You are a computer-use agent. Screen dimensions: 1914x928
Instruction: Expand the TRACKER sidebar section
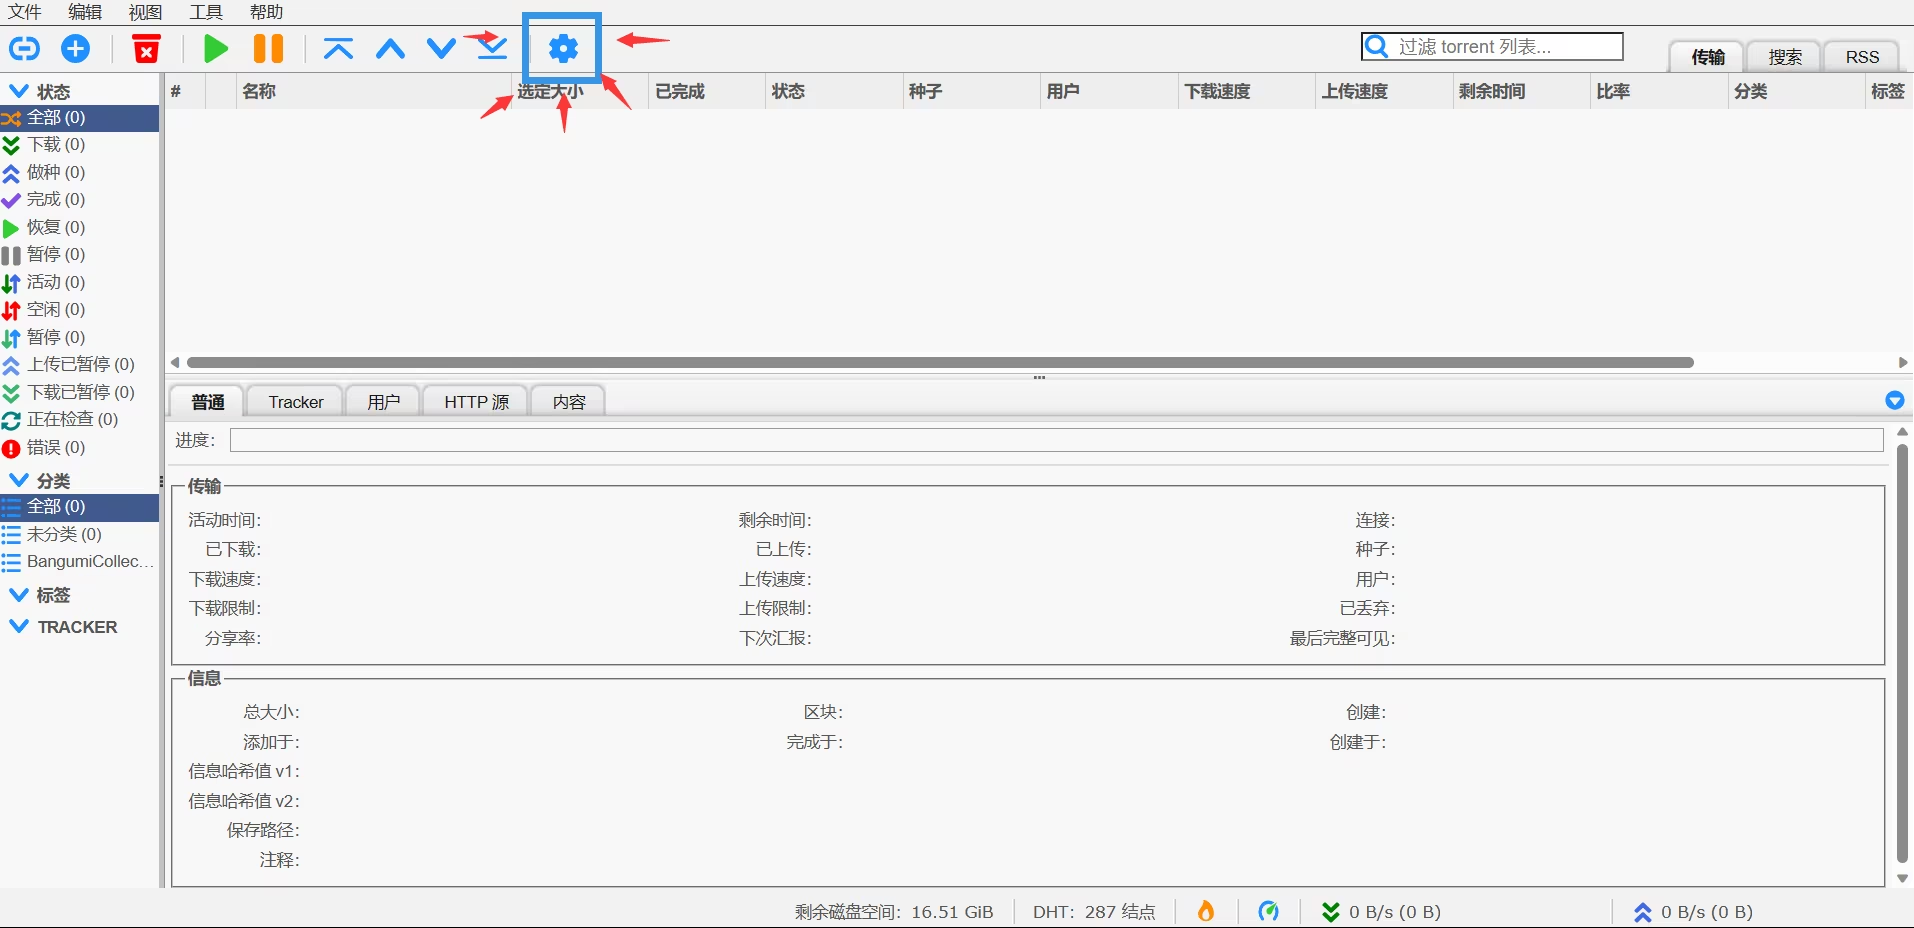coord(19,627)
